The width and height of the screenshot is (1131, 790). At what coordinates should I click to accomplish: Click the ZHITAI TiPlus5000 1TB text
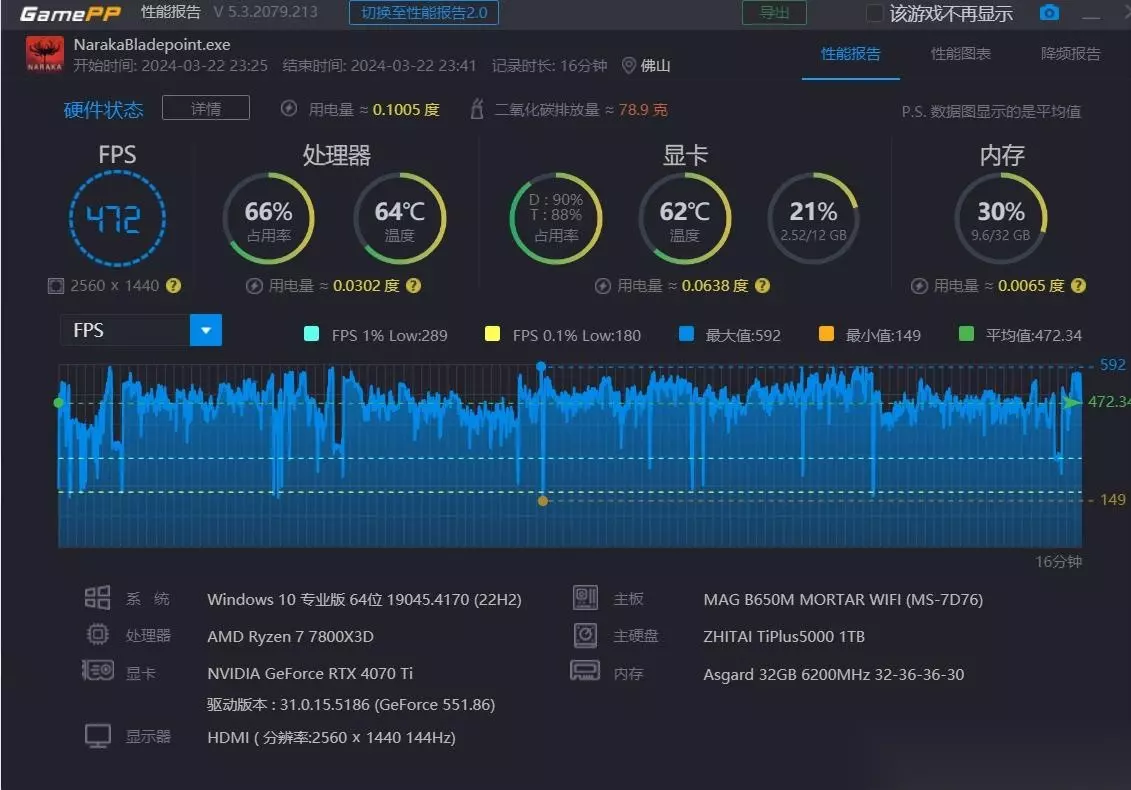pos(784,636)
